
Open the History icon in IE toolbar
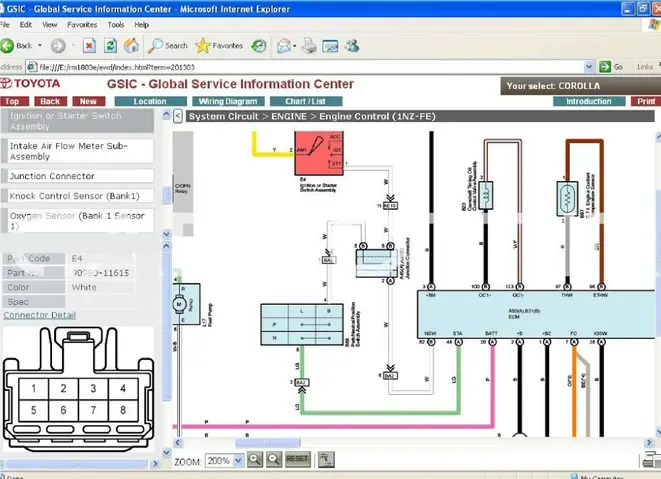click(259, 46)
